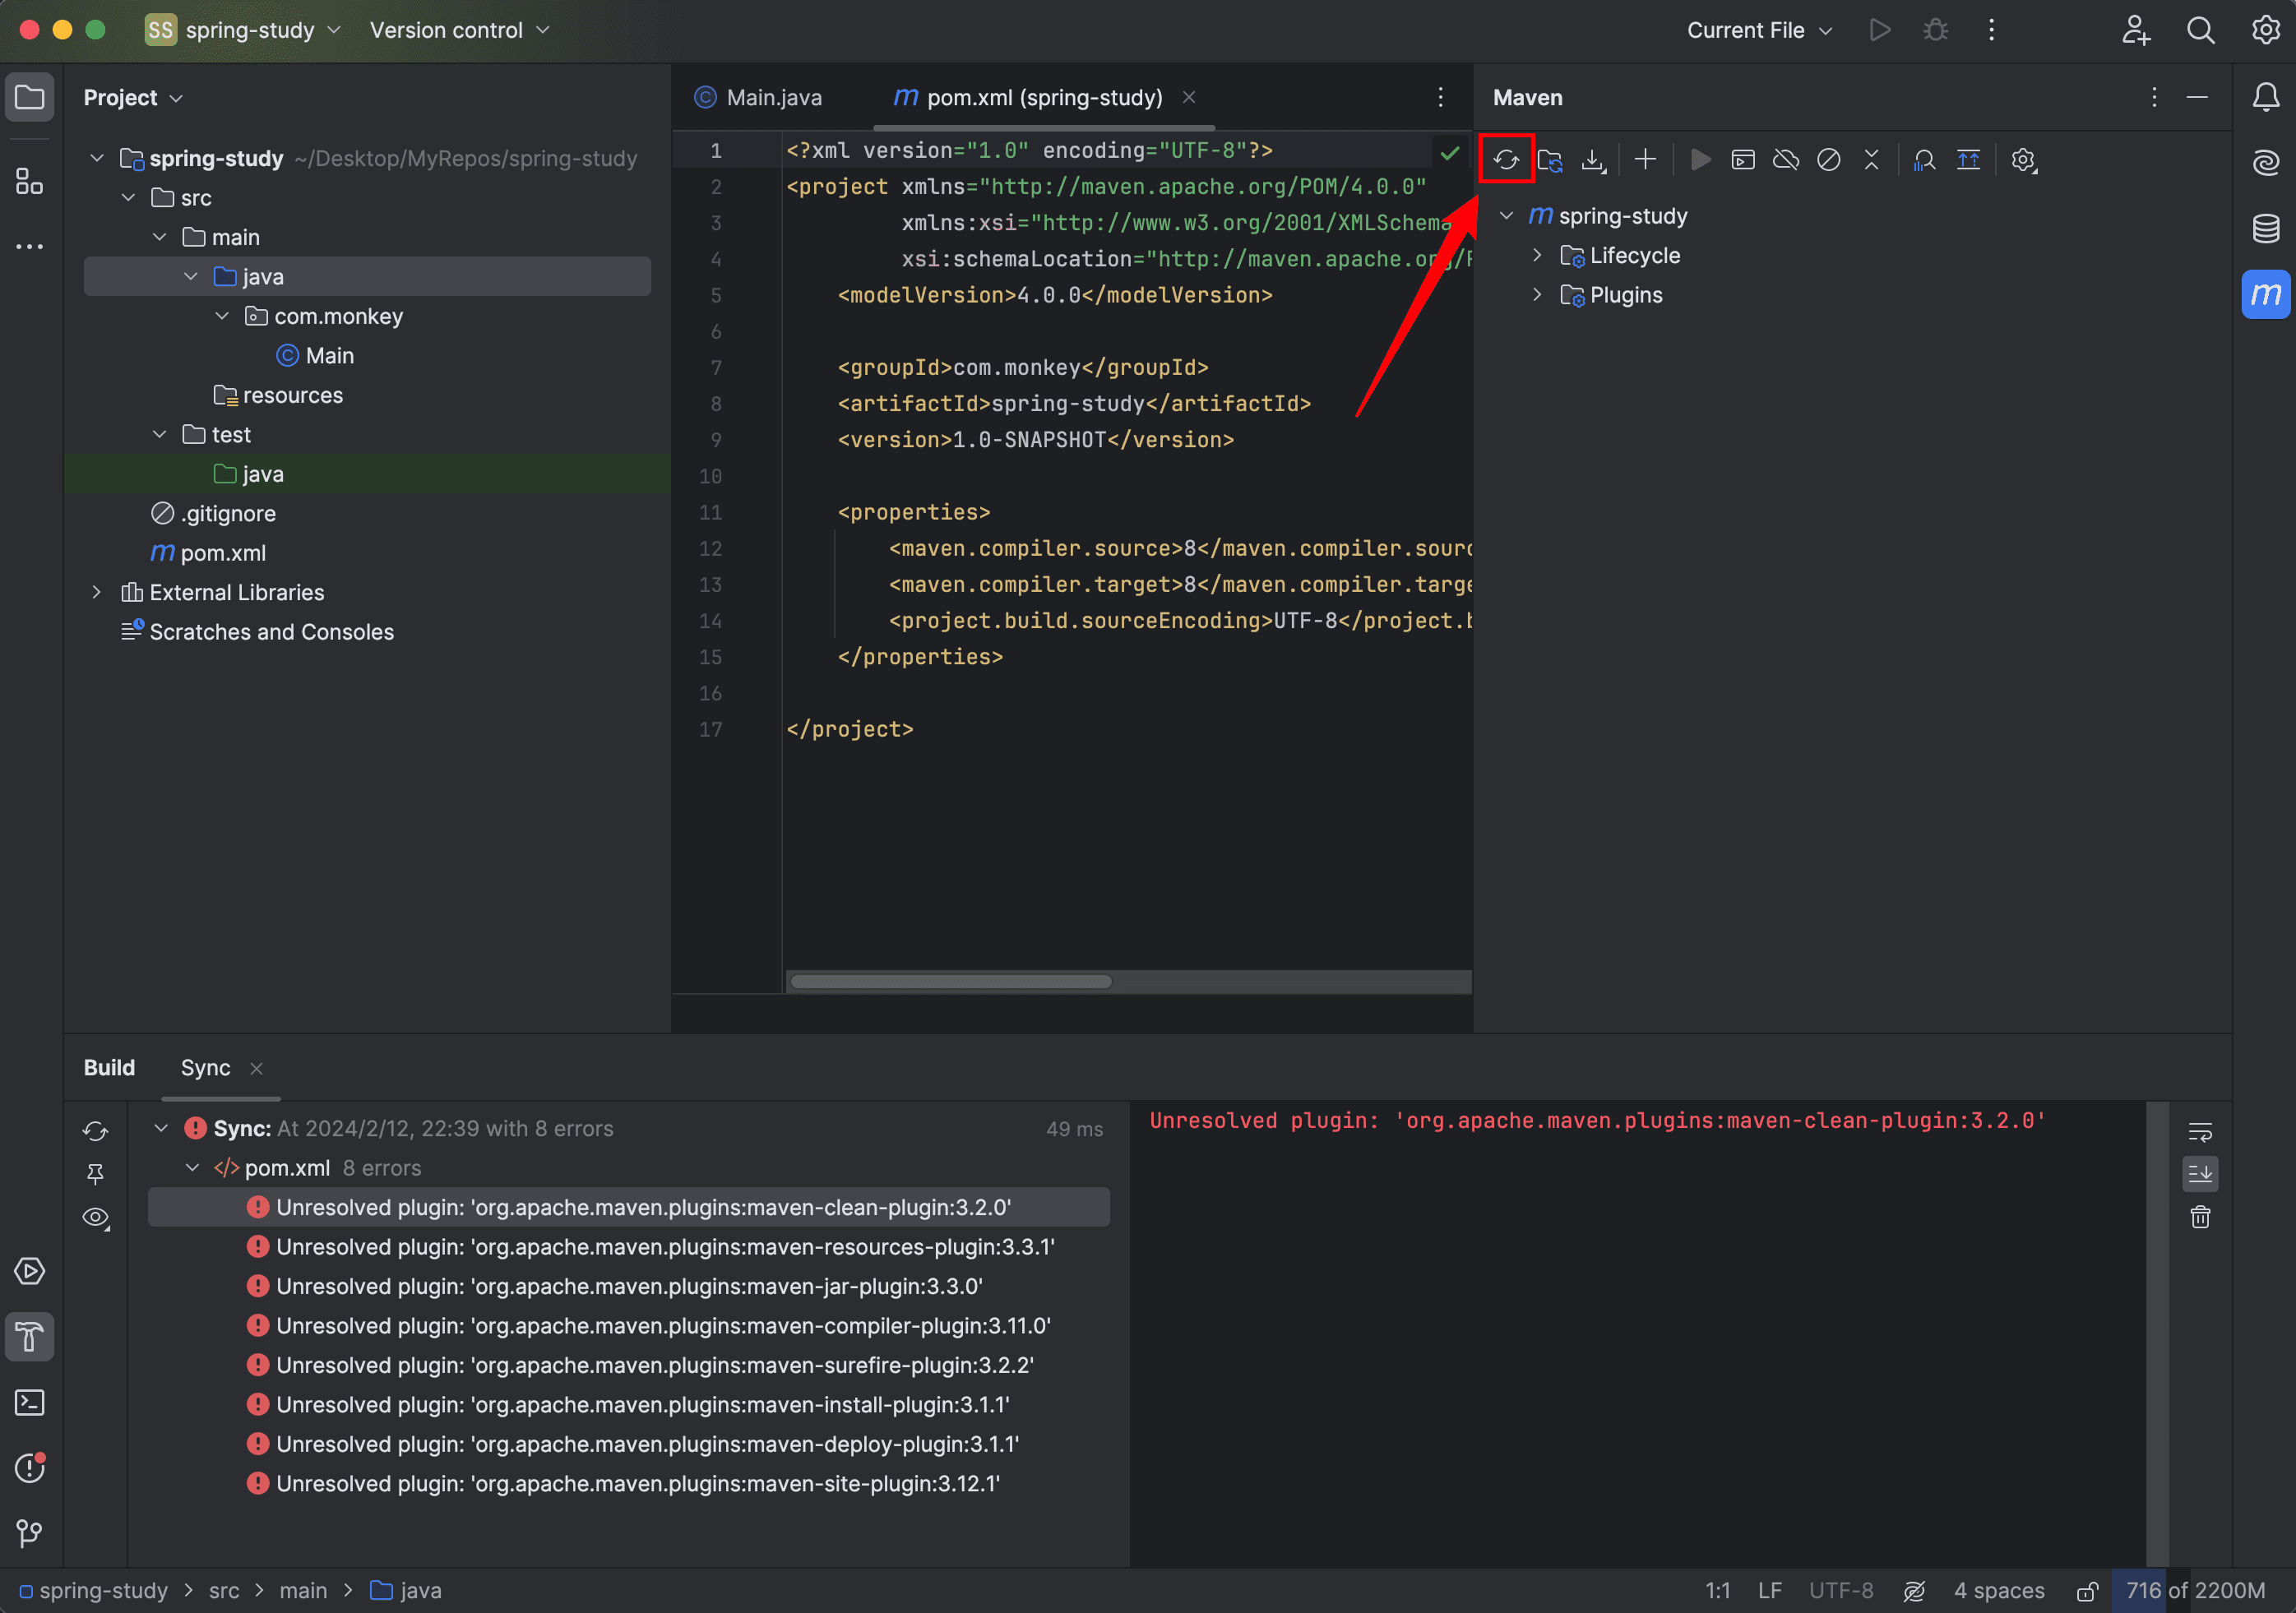
Task: Click editor horizontal scrollbar
Action: pyautogui.click(x=951, y=982)
